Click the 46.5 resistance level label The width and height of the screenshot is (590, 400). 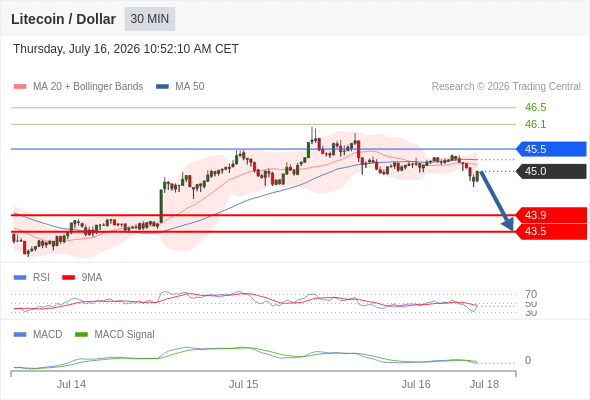click(535, 107)
